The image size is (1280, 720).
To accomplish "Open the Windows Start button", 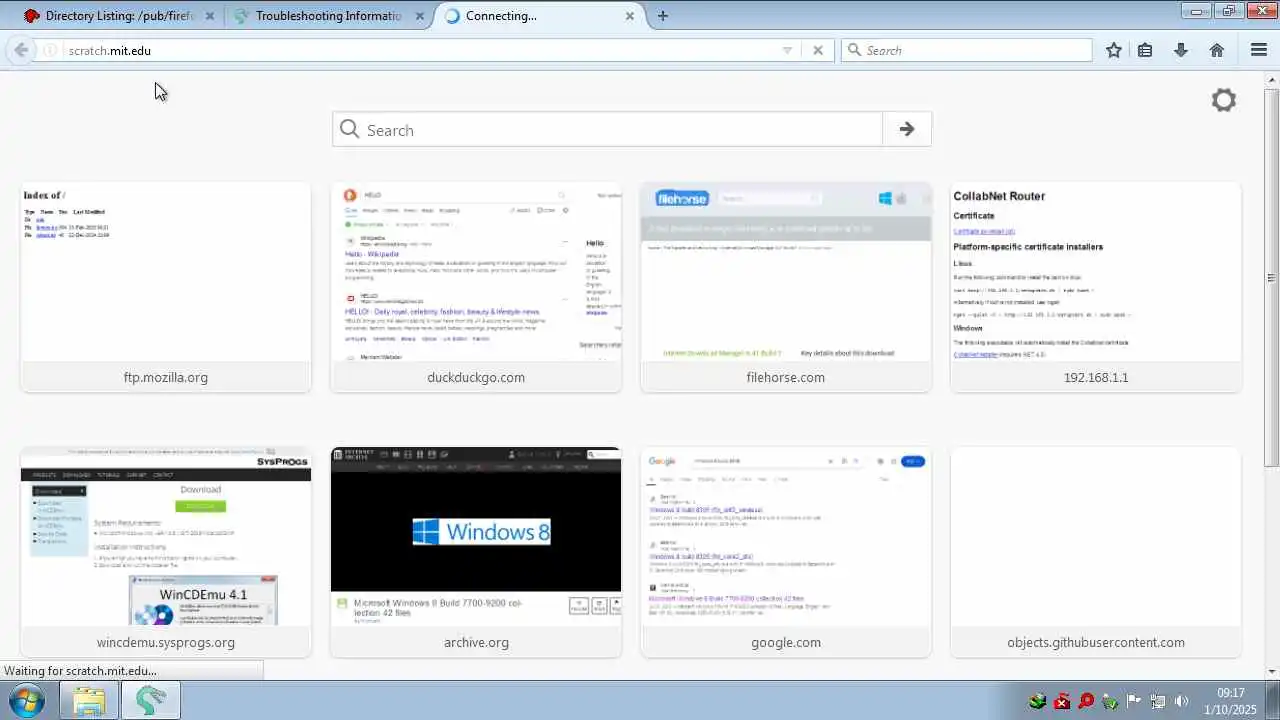I will [25, 701].
